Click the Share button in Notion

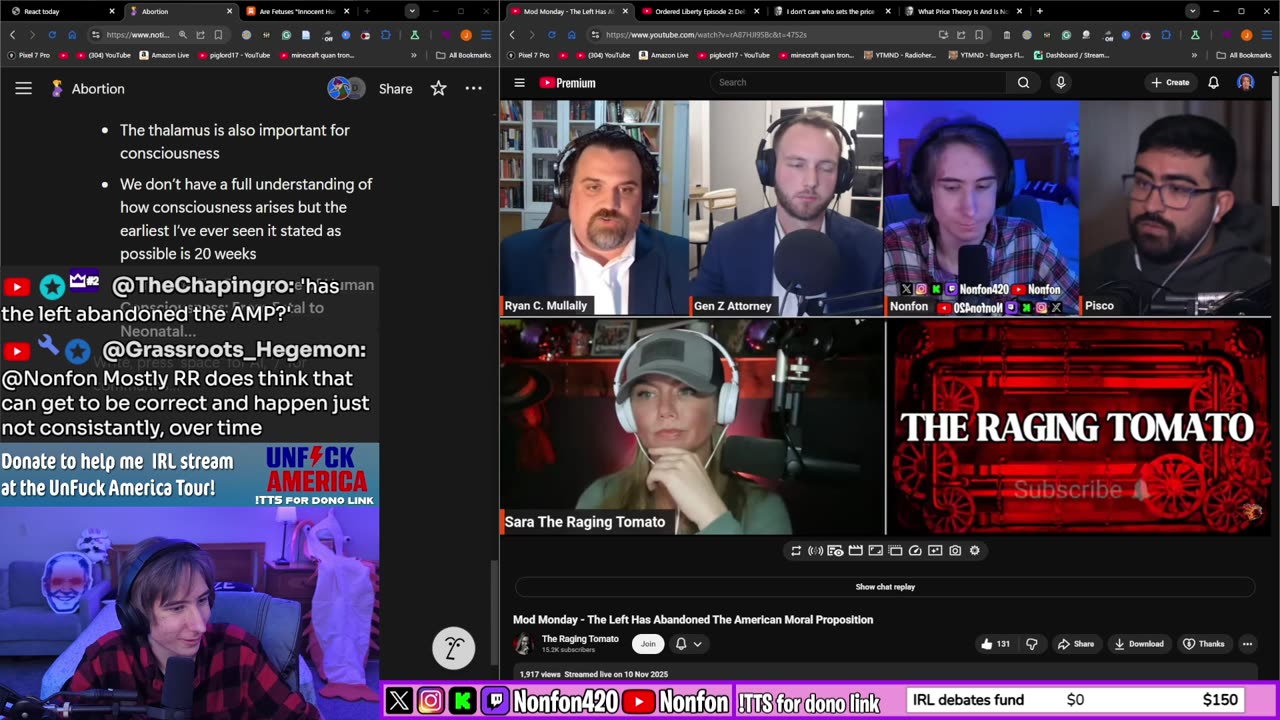point(395,89)
